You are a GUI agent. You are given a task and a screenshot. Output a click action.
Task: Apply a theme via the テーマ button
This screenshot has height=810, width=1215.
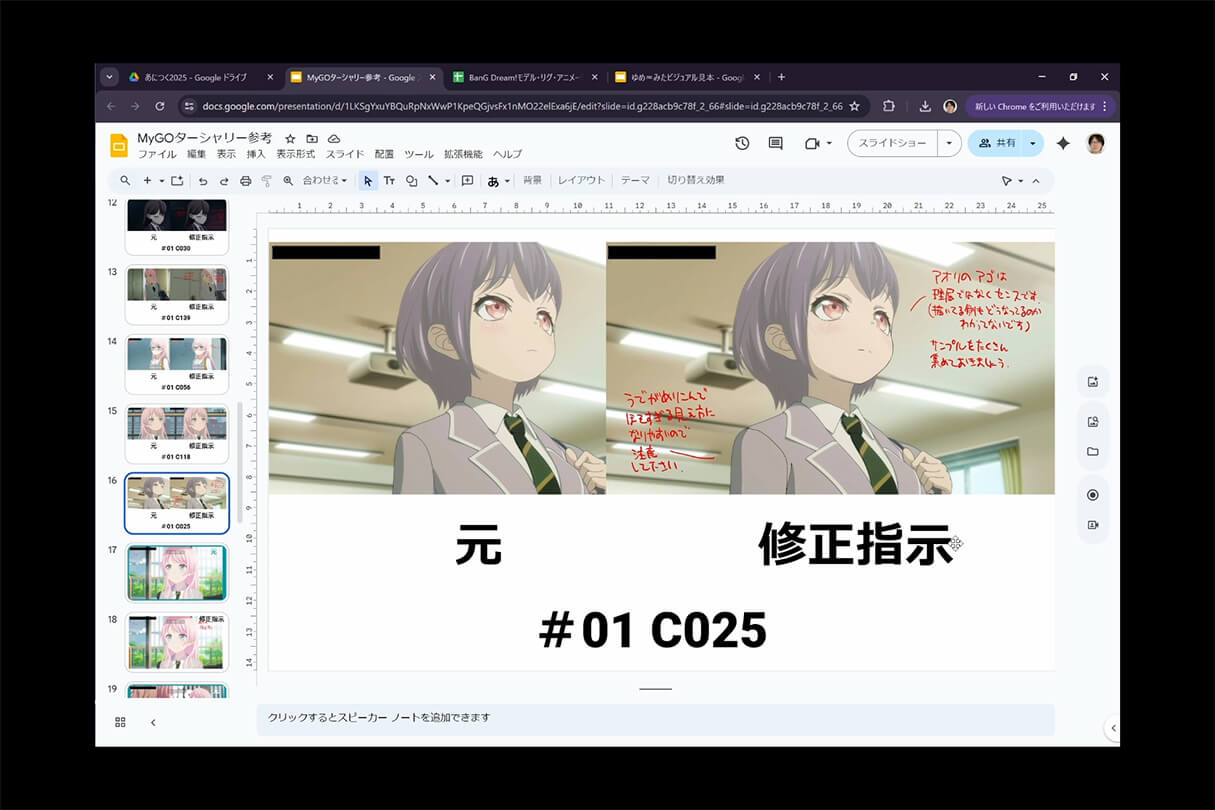[637, 181]
